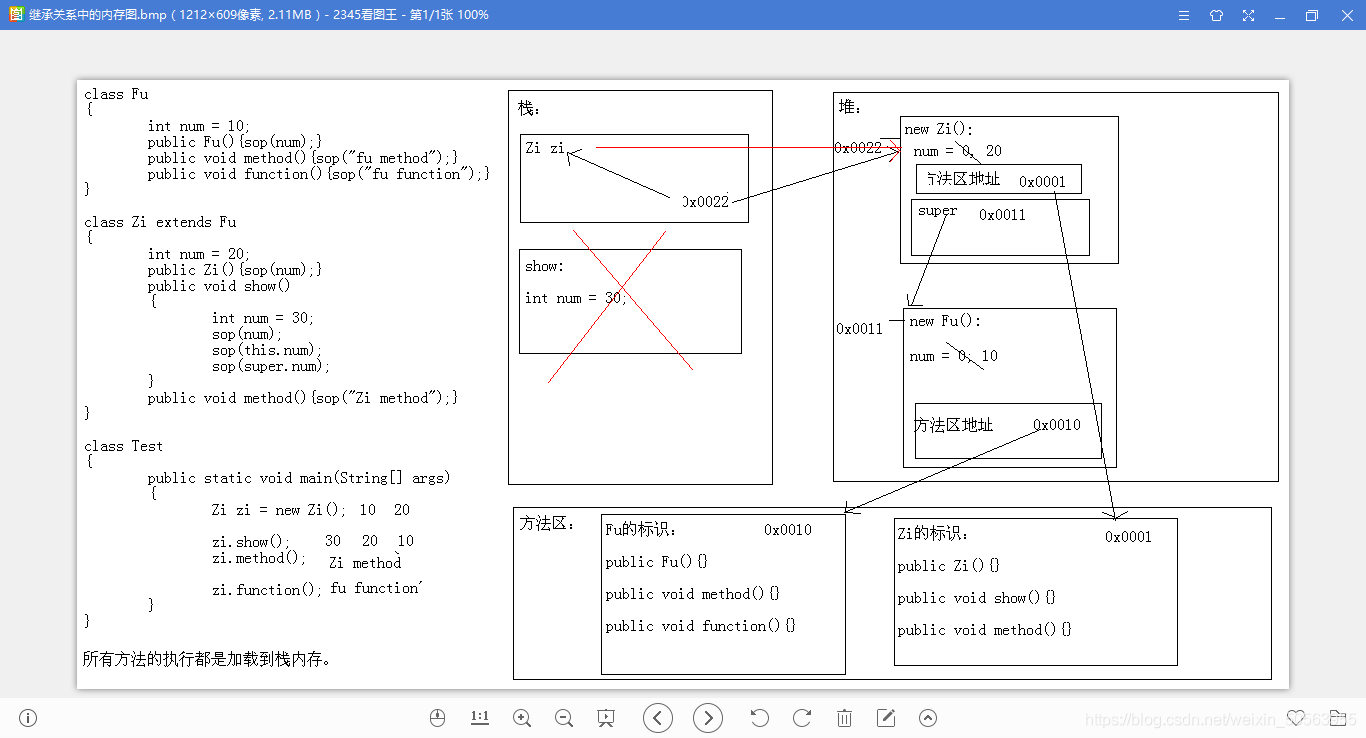Viewport: 1366px width, 738px height.
Task: Click the line "Zi zi = new Zi();"
Action: pos(279,510)
